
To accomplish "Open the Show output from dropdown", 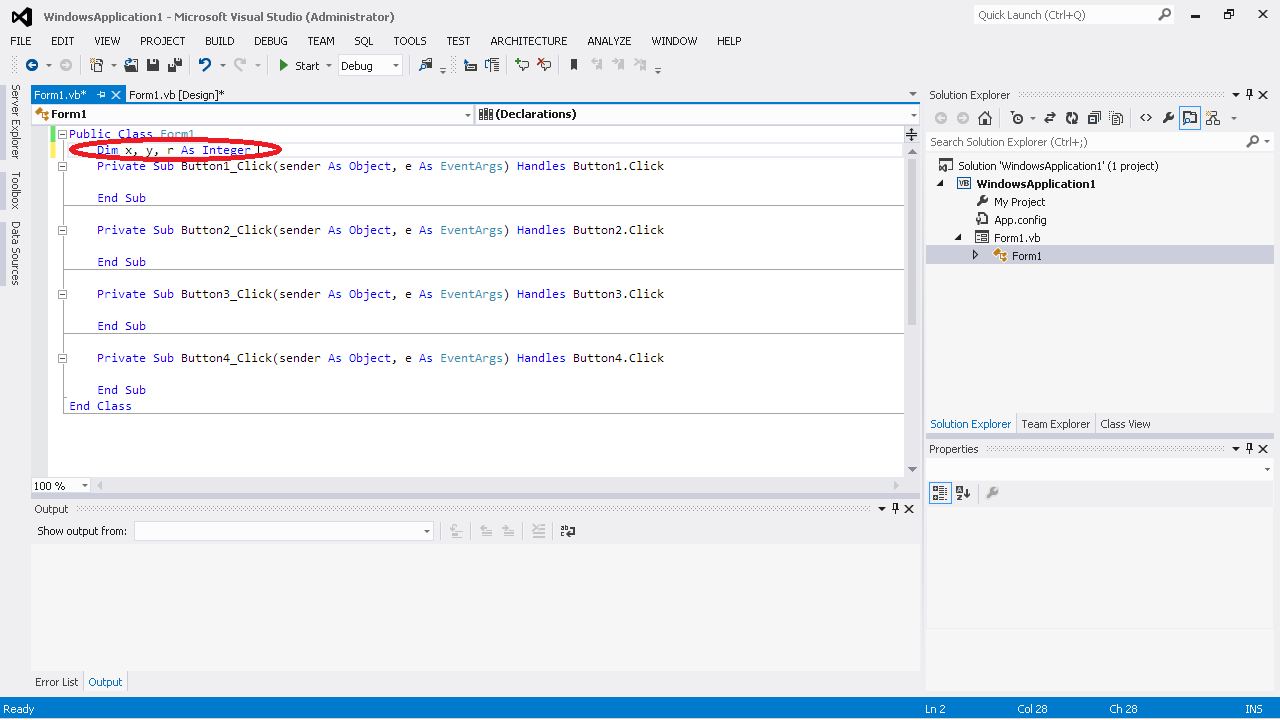I will (427, 532).
